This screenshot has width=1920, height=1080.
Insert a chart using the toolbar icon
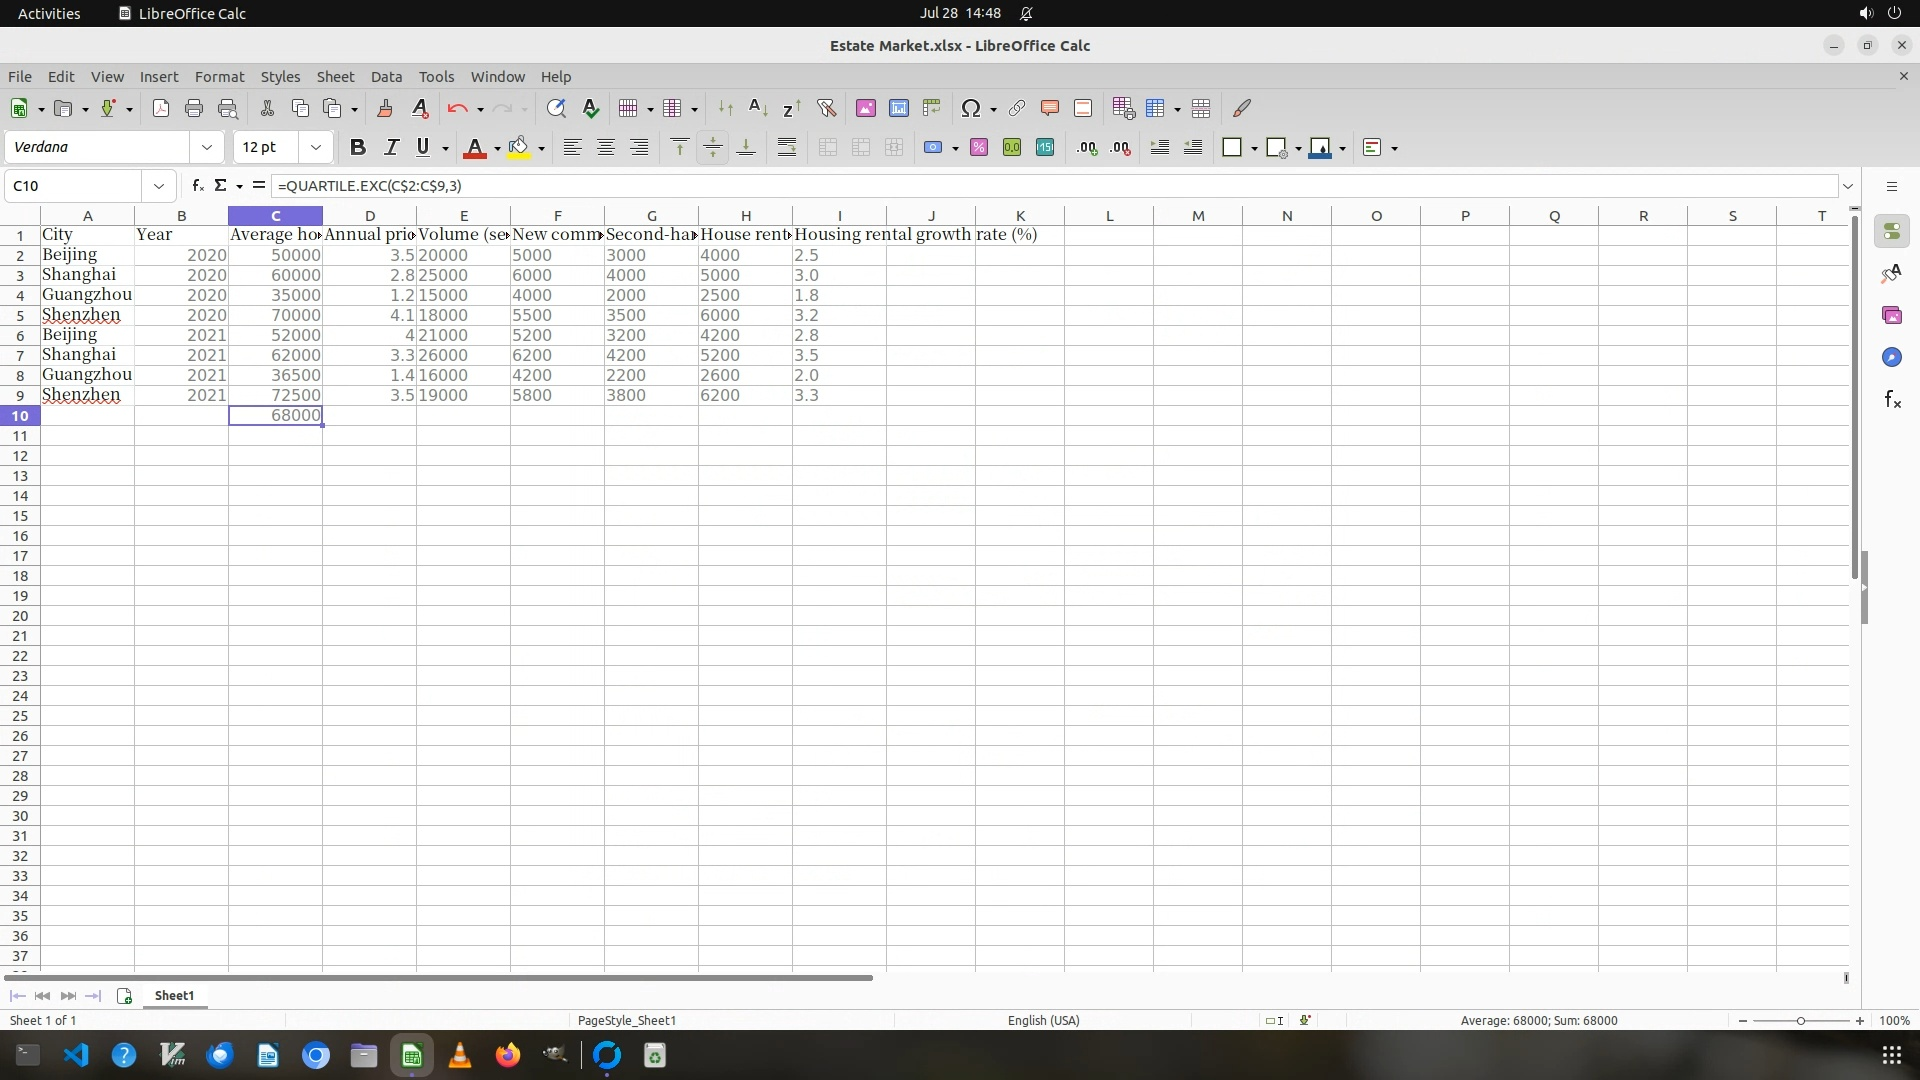coord(899,109)
